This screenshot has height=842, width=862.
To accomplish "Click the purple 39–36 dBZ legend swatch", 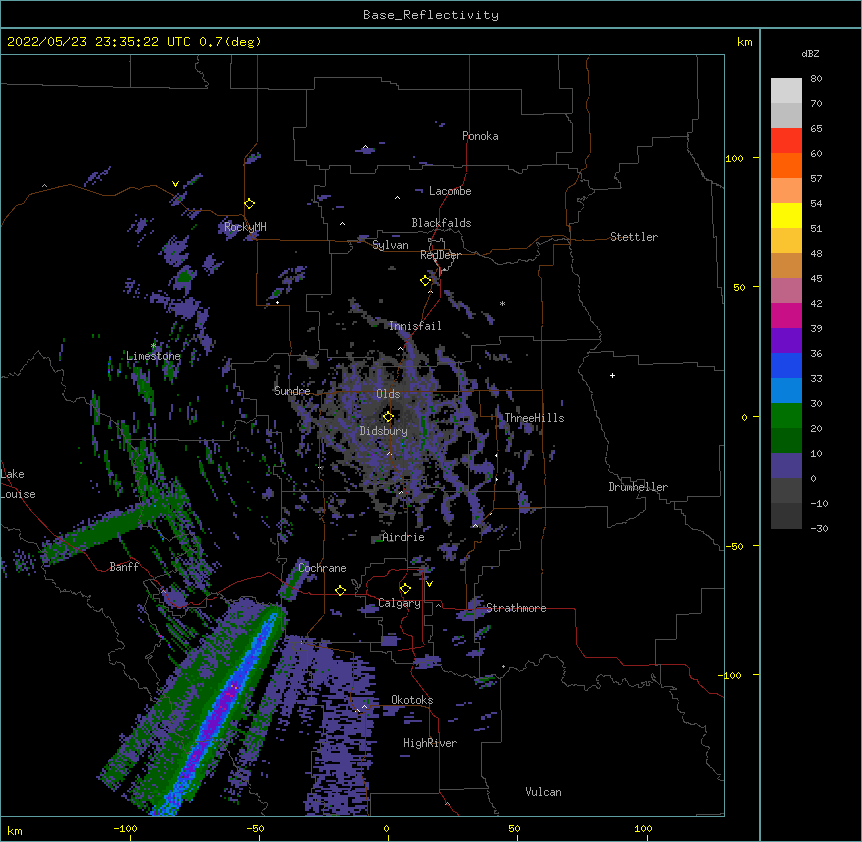I will pos(786,341).
